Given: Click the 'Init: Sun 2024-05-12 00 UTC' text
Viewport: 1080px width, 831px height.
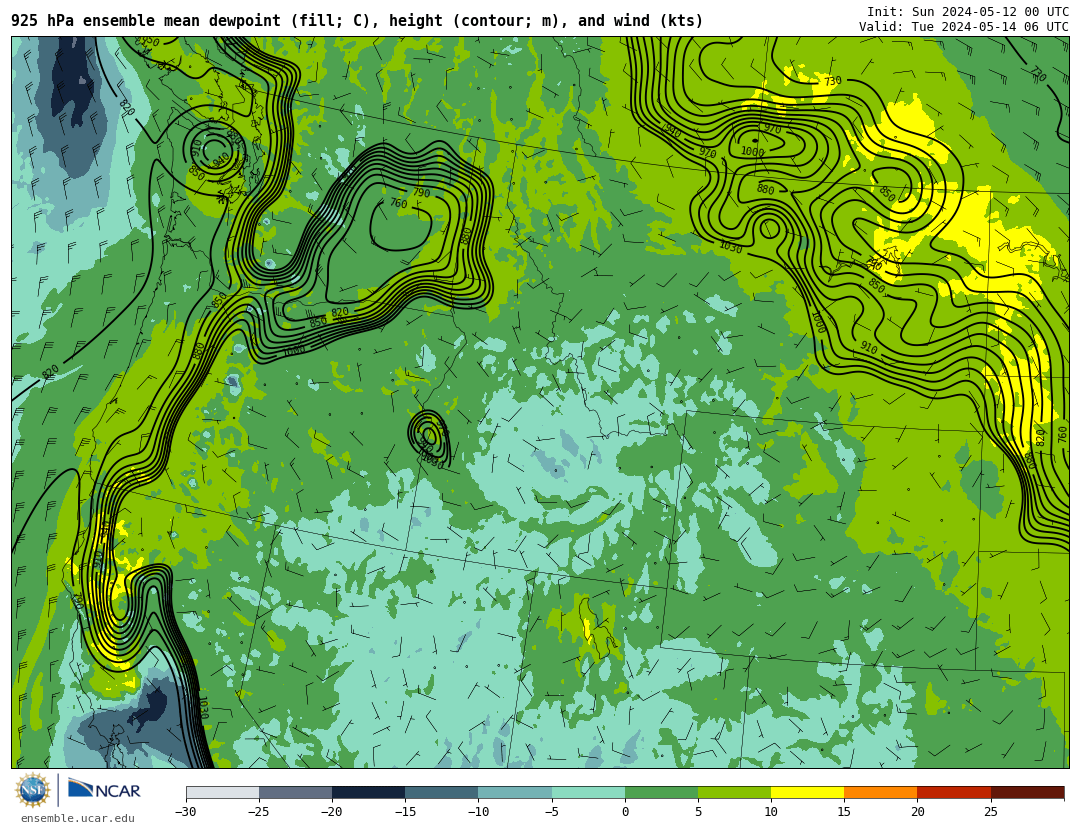Looking at the screenshot, I should tap(968, 12).
